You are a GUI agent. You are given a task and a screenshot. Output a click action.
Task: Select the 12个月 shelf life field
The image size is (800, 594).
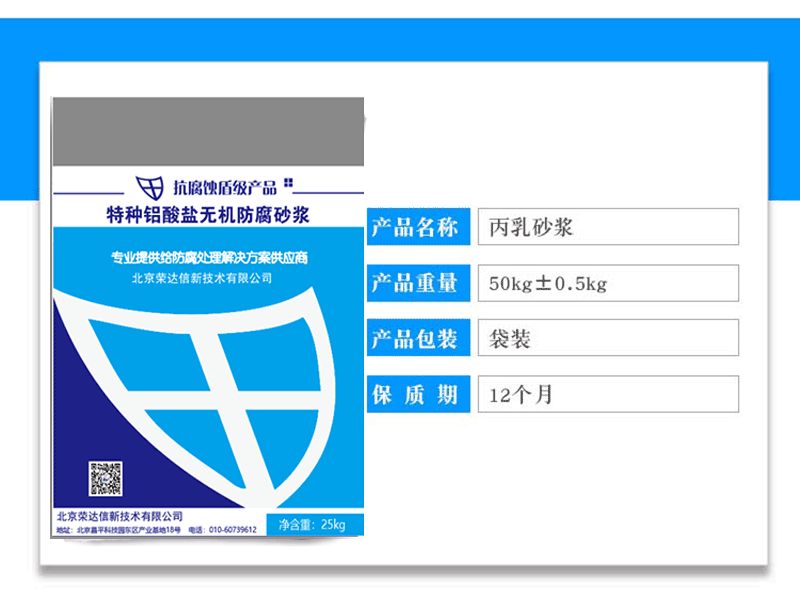click(x=608, y=394)
